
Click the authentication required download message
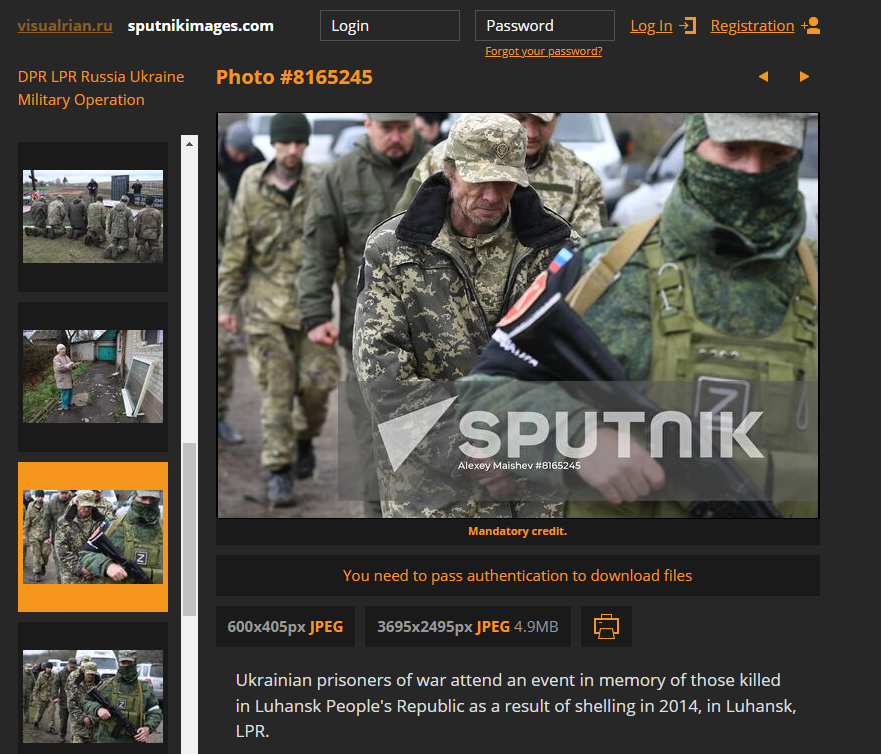[x=517, y=575]
